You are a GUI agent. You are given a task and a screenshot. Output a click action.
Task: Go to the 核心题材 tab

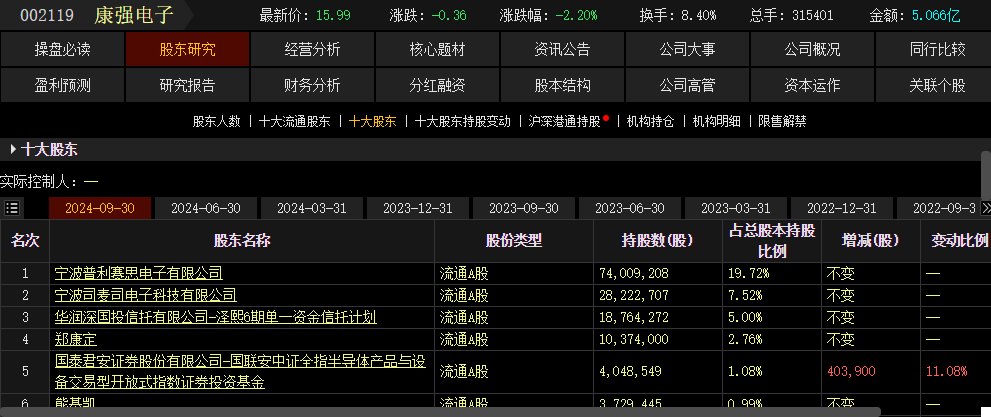[437, 49]
